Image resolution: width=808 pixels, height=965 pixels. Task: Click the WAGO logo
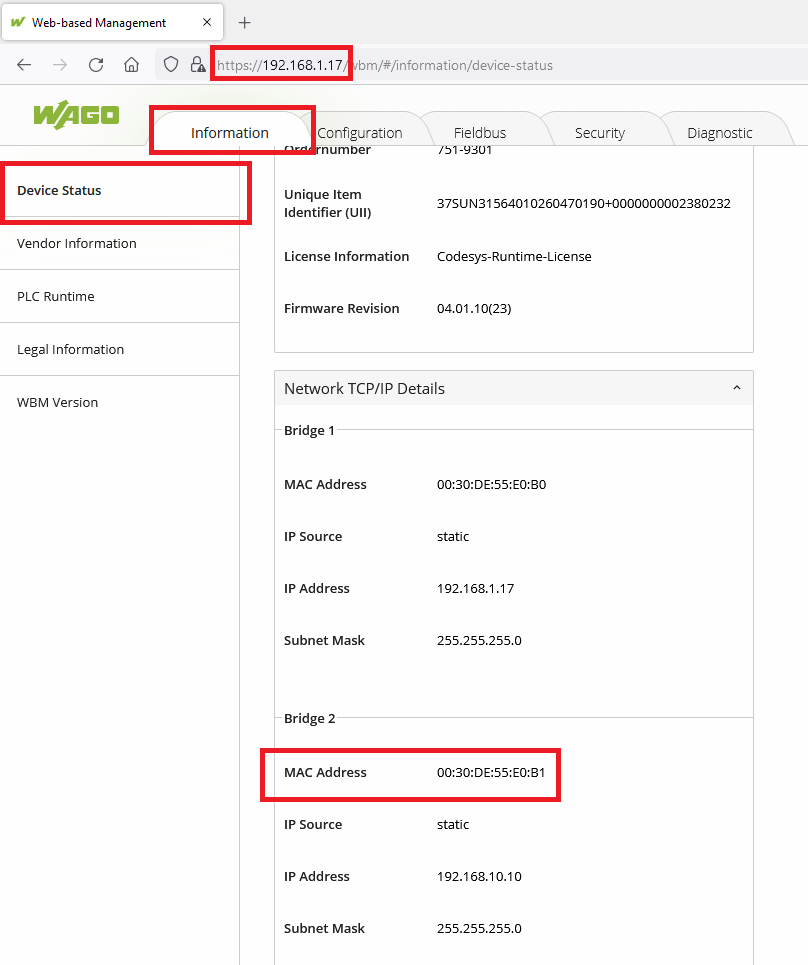click(x=76, y=115)
